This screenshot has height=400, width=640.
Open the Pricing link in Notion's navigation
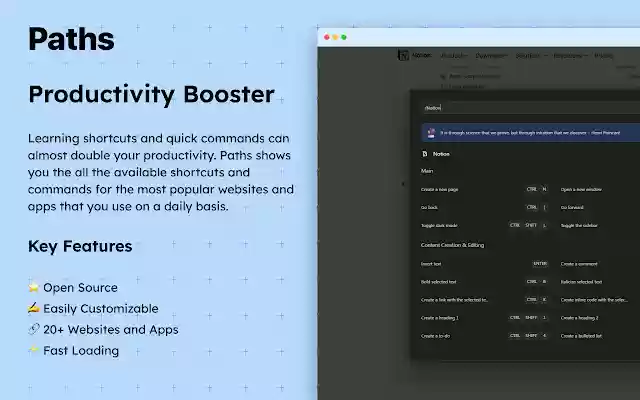[603, 56]
